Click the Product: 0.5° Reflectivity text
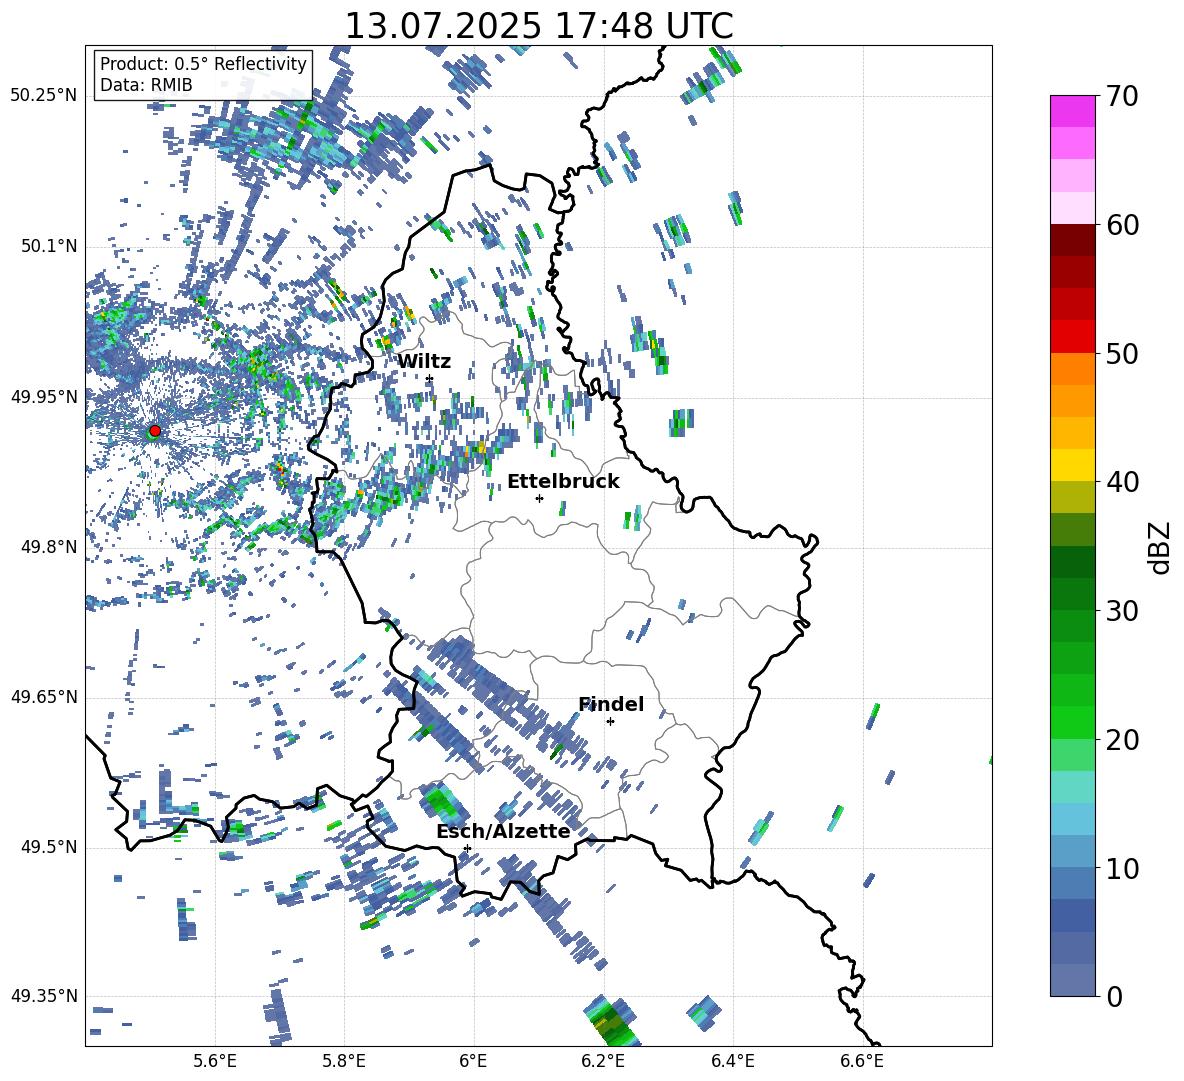1184x1081 pixels. point(203,63)
